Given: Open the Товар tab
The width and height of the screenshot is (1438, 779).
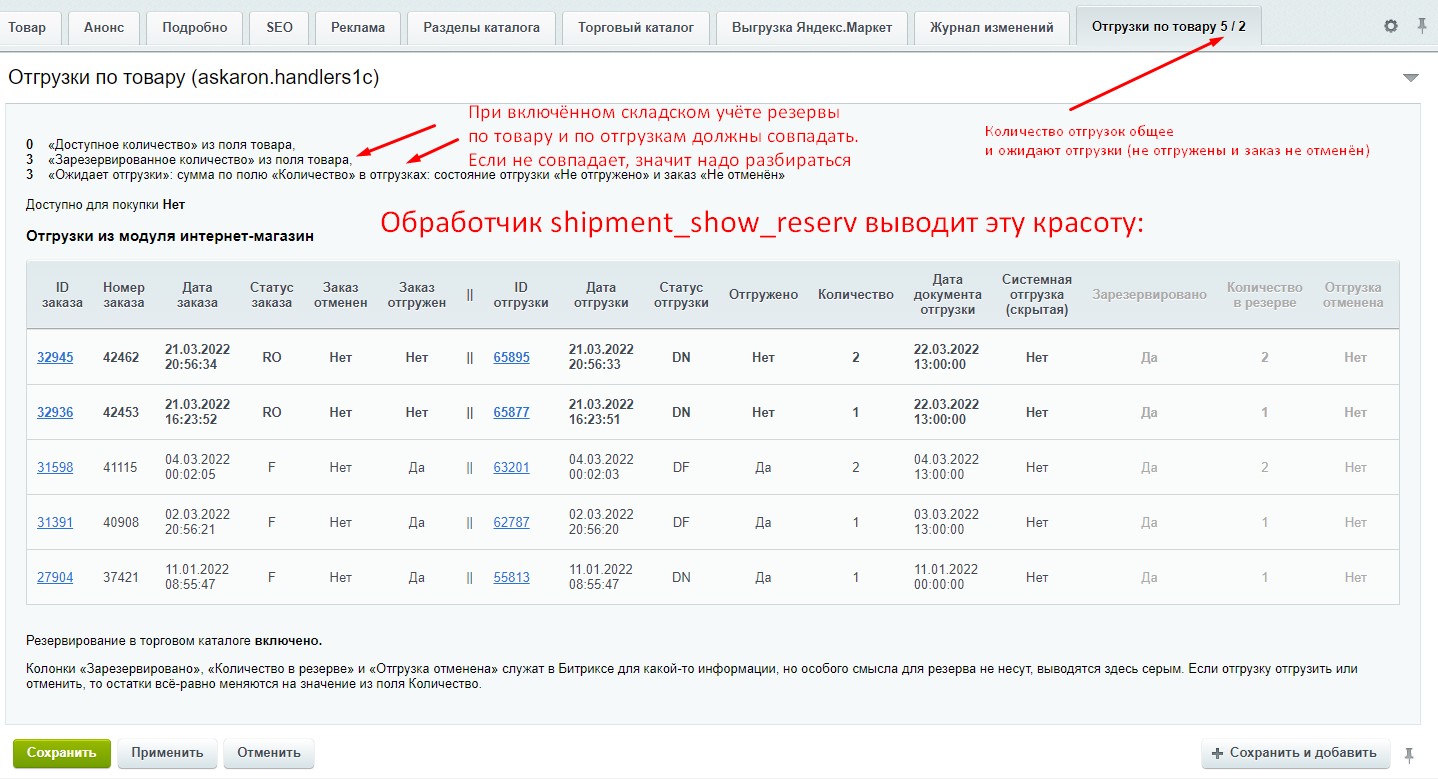Looking at the screenshot, I should tap(28, 28).
